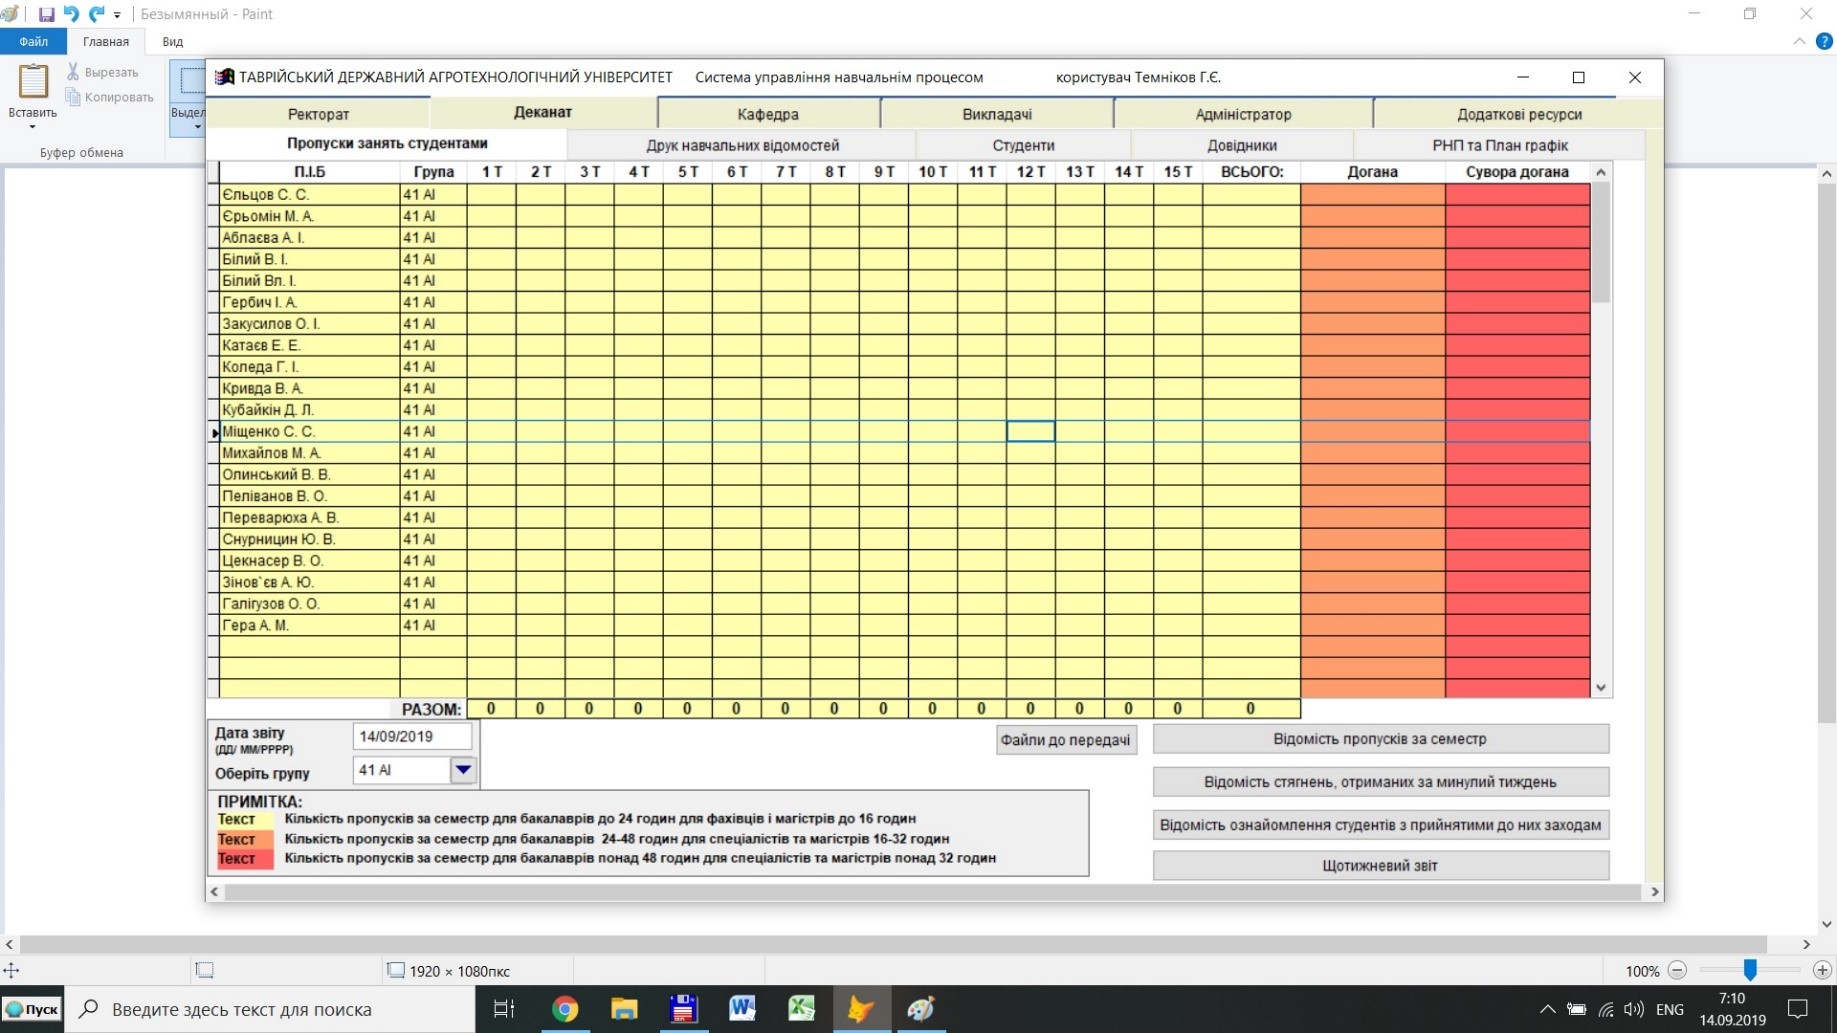Click the Cut (Вырезать) scissors icon
1837x1033 pixels.
pyautogui.click(x=73, y=72)
